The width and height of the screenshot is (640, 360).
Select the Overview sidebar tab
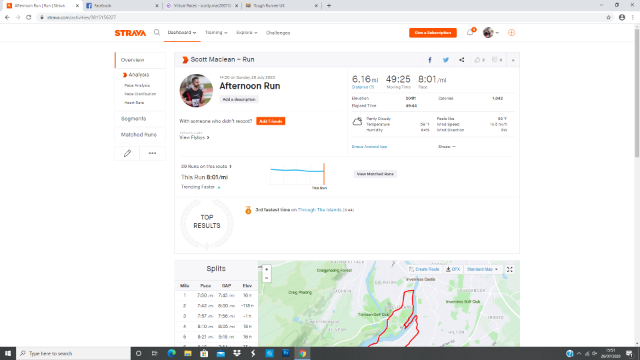pos(140,60)
